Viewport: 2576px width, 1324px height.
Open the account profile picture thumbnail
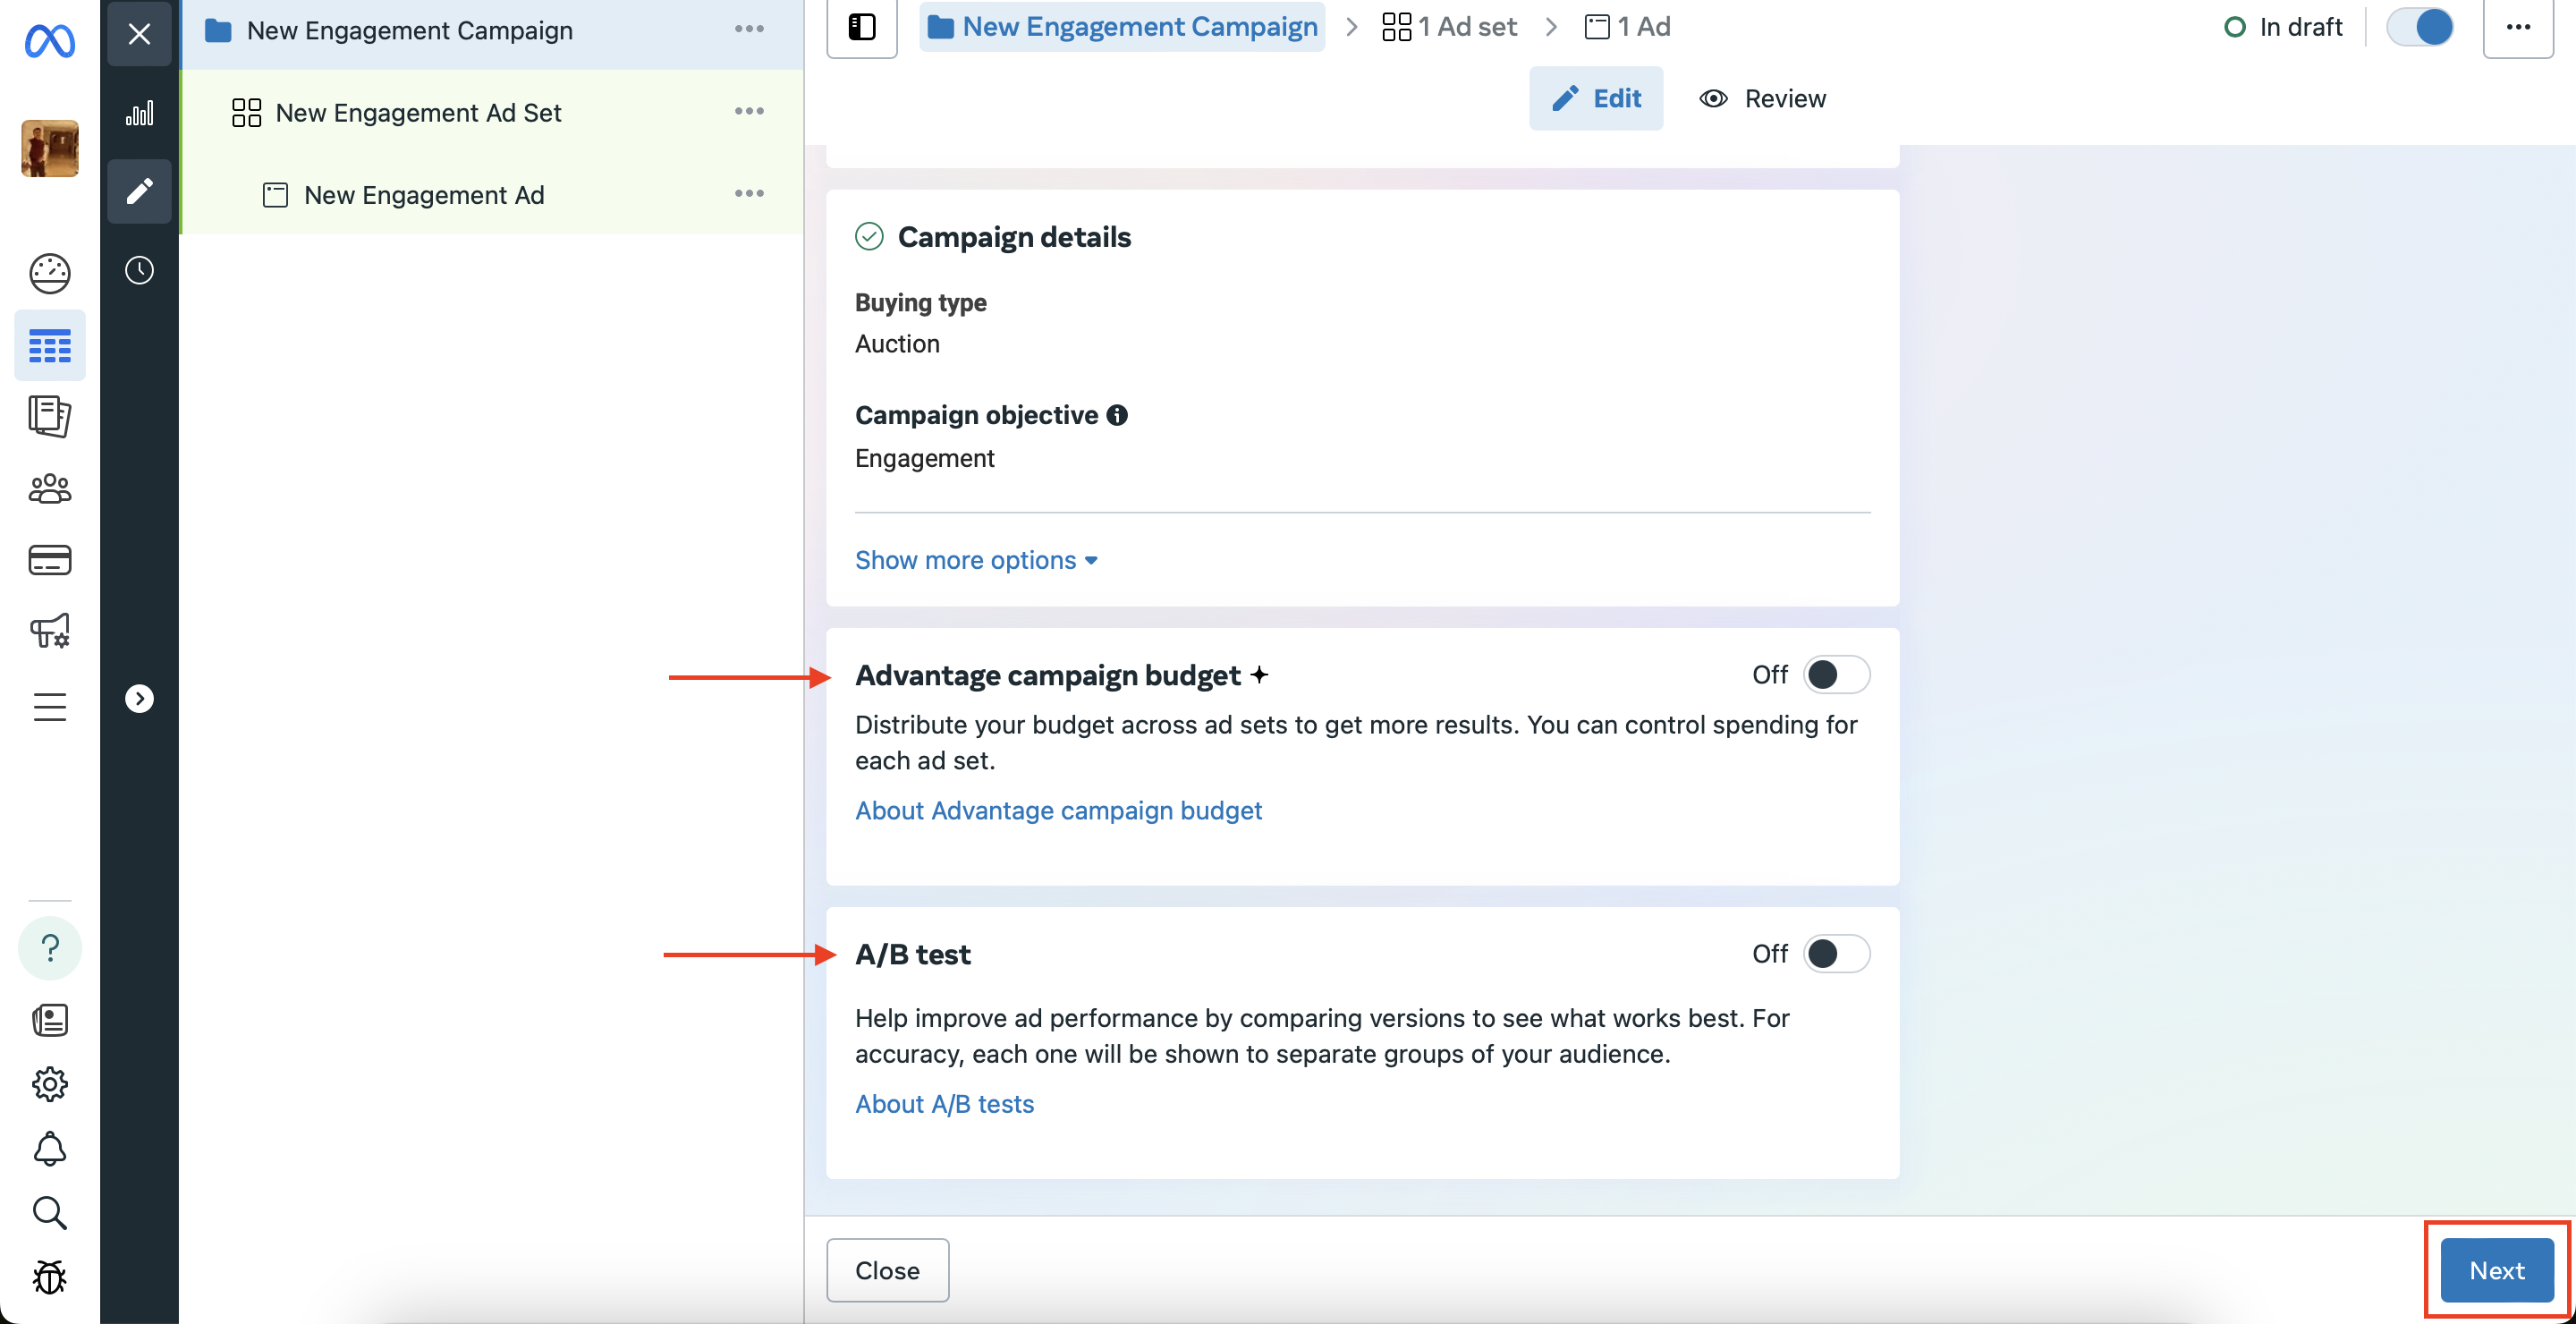49,148
